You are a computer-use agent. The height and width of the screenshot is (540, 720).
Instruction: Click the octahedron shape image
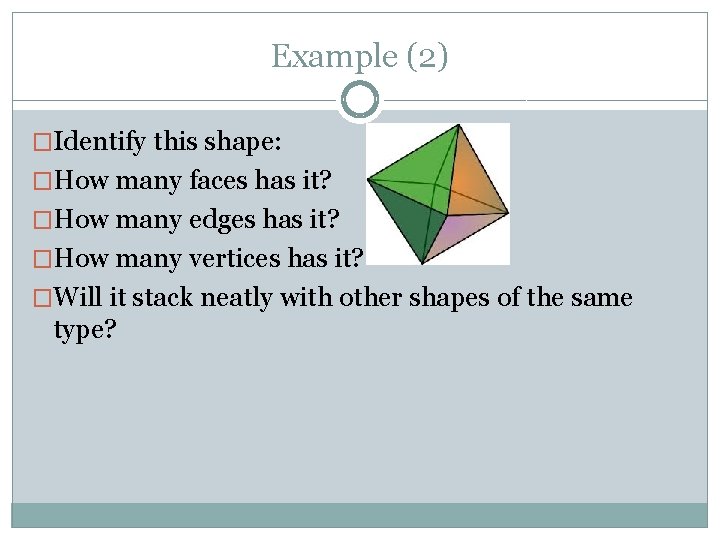[x=438, y=194]
